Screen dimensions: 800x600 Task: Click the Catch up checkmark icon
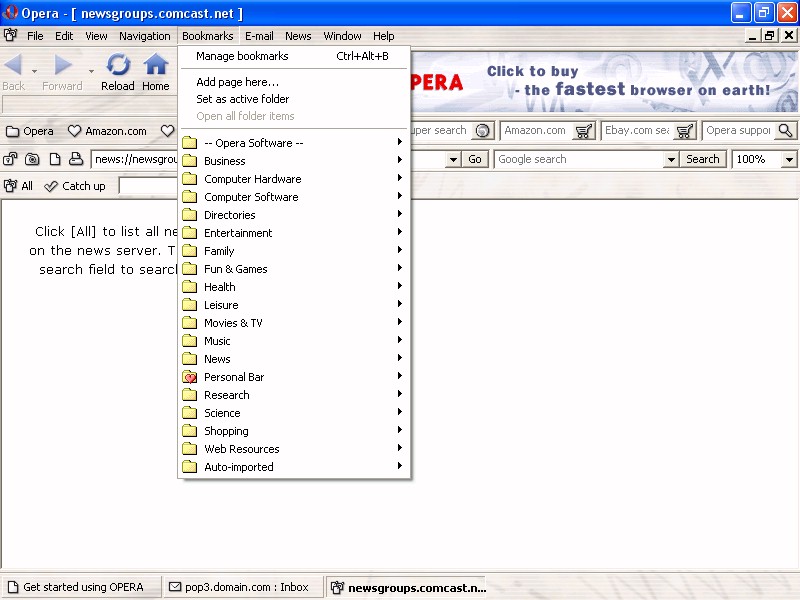[51, 186]
